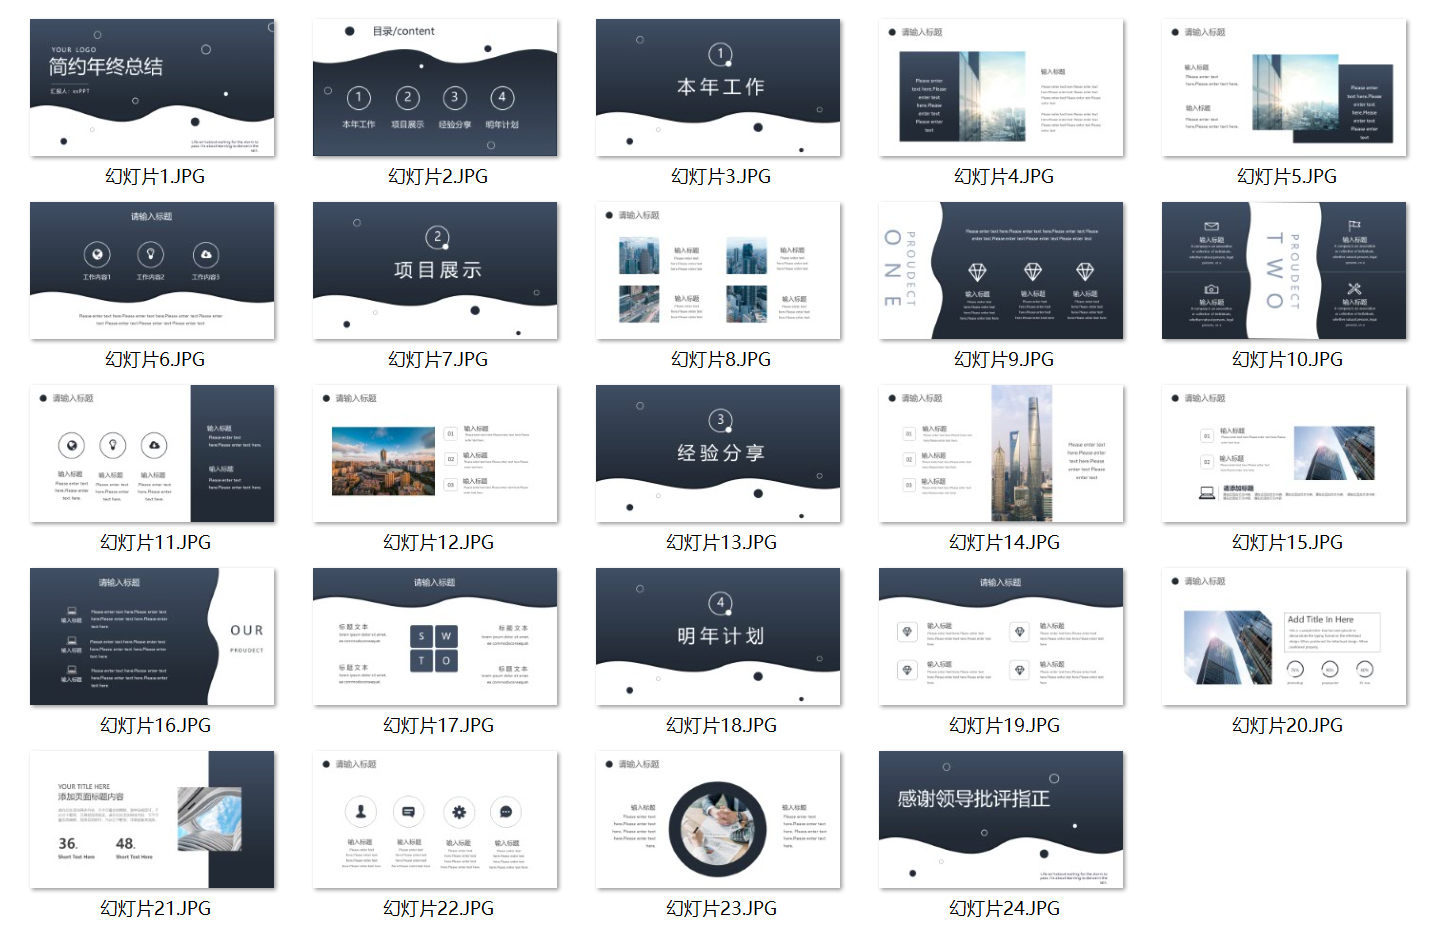Open the 简约年终总结 title slide thumbnail
Viewport: 1432px width, 943px height.
click(x=152, y=88)
